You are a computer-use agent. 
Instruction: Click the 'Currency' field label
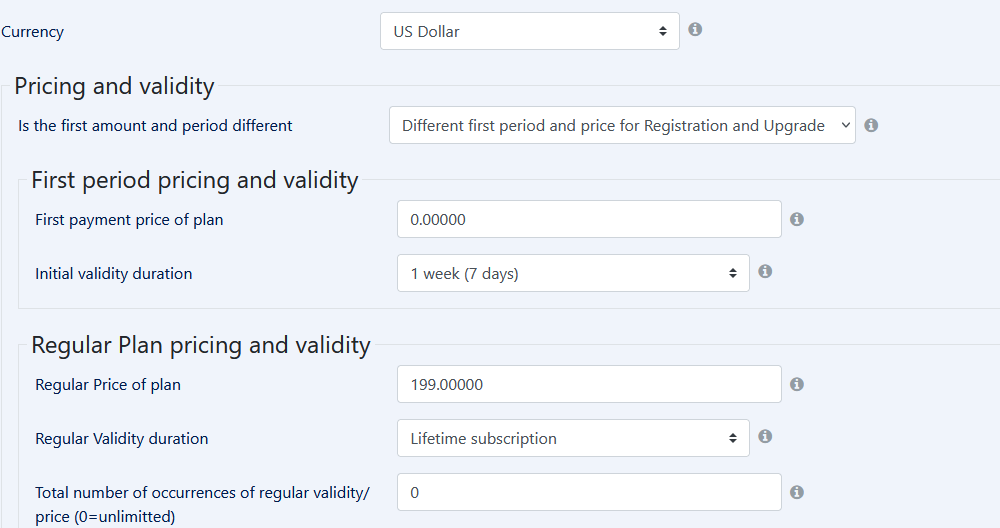point(32,32)
